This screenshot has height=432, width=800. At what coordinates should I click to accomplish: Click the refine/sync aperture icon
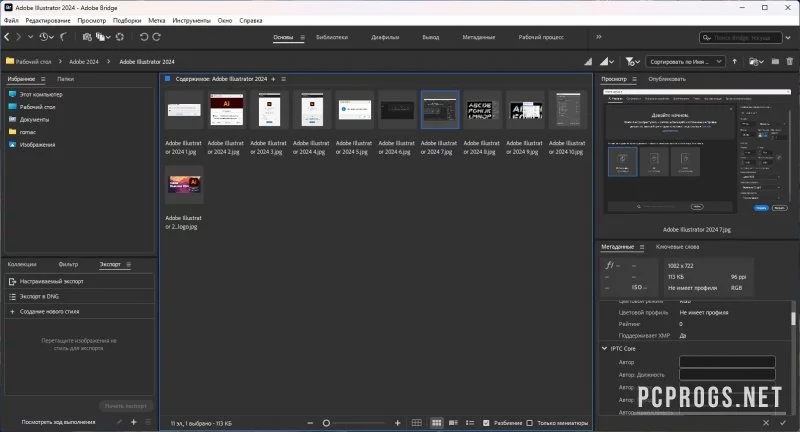coord(120,37)
